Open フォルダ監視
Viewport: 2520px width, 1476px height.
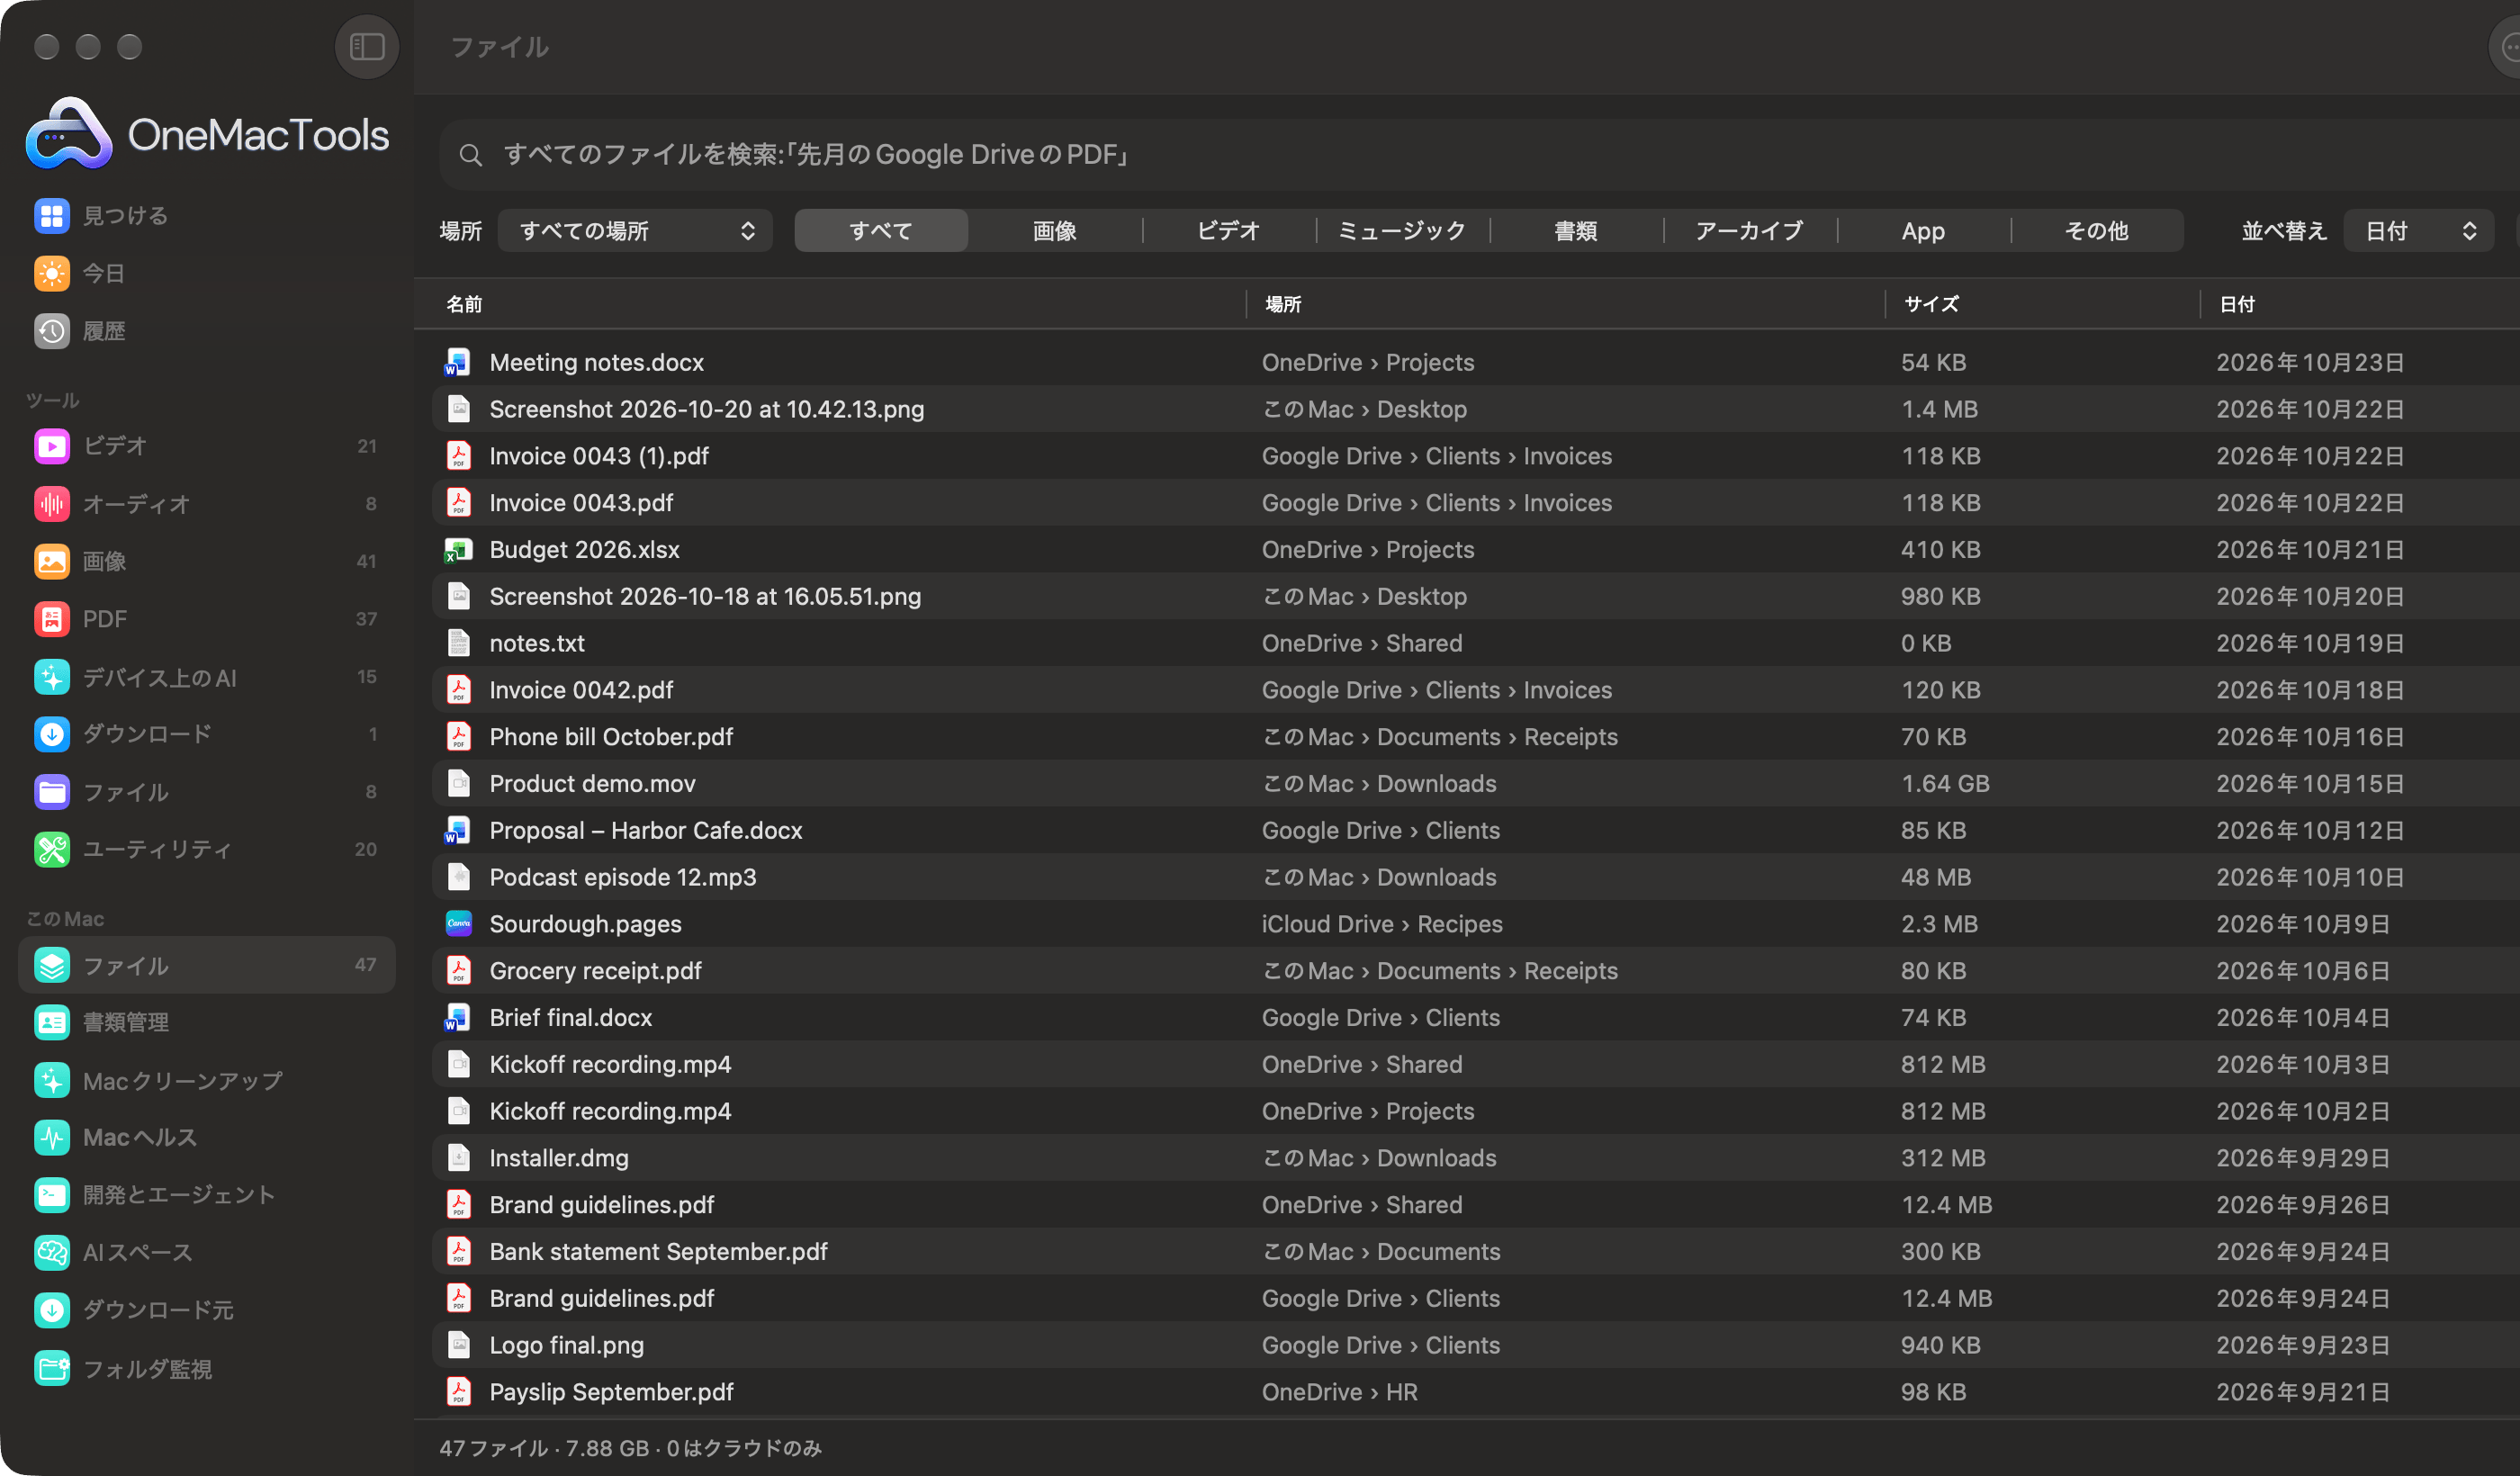(207, 1368)
